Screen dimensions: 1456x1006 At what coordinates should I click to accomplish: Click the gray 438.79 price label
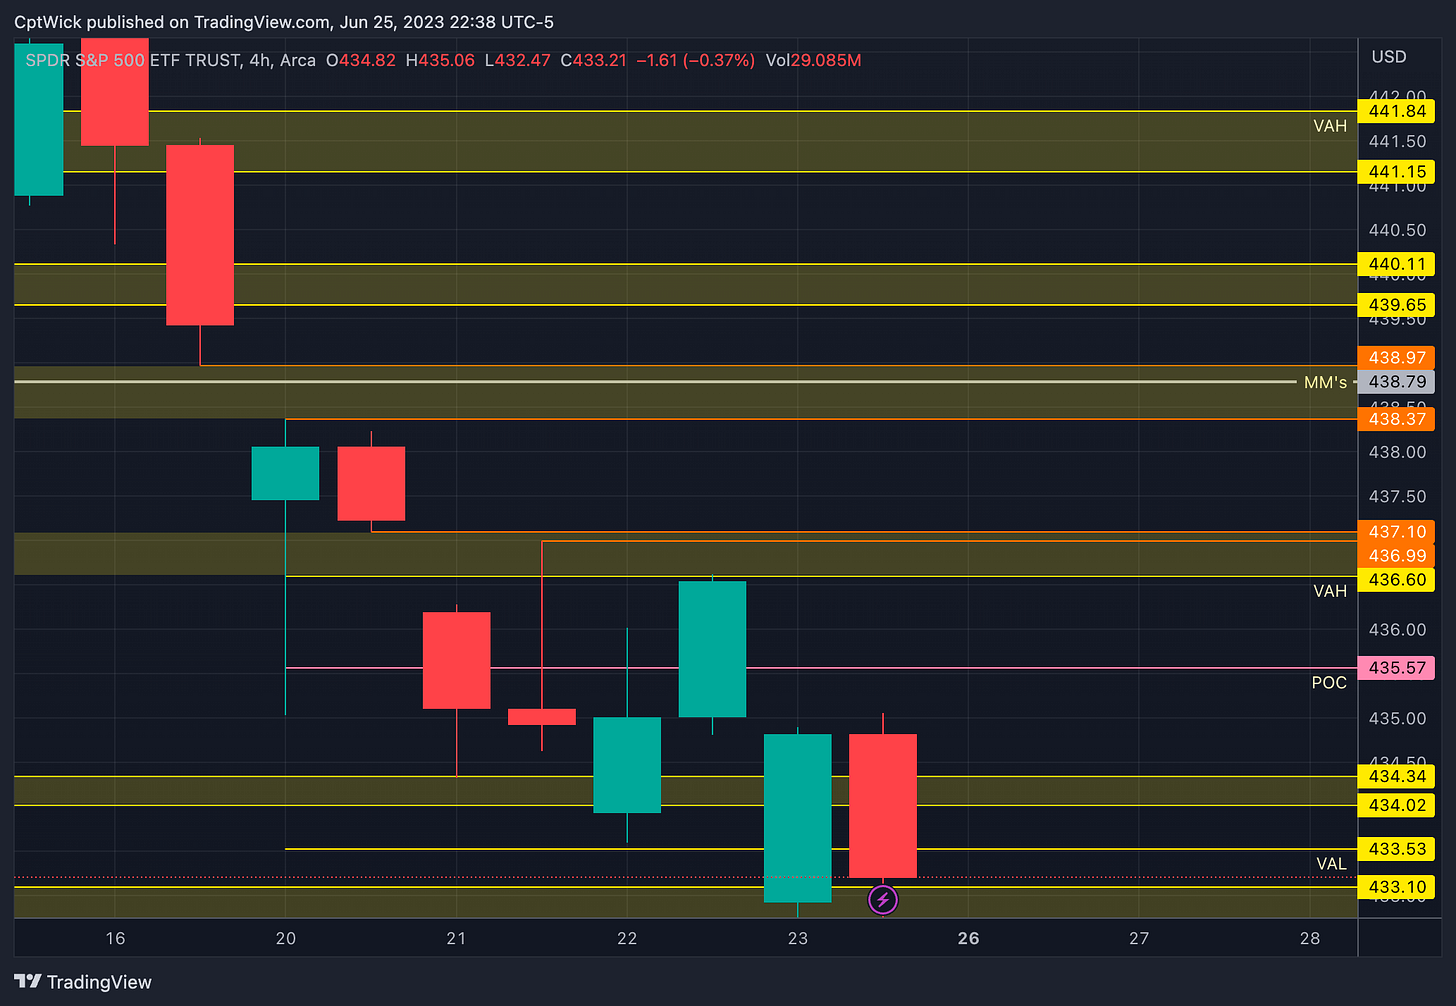coord(1396,382)
